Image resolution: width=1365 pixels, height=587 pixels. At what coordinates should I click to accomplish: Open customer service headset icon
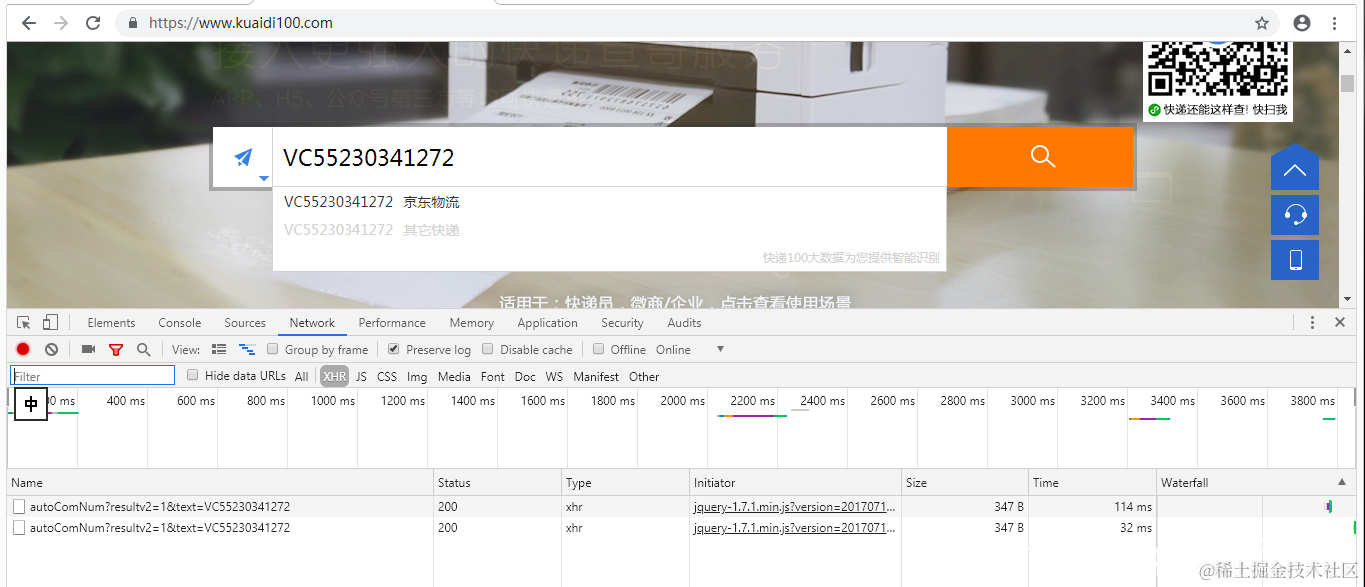click(1295, 214)
